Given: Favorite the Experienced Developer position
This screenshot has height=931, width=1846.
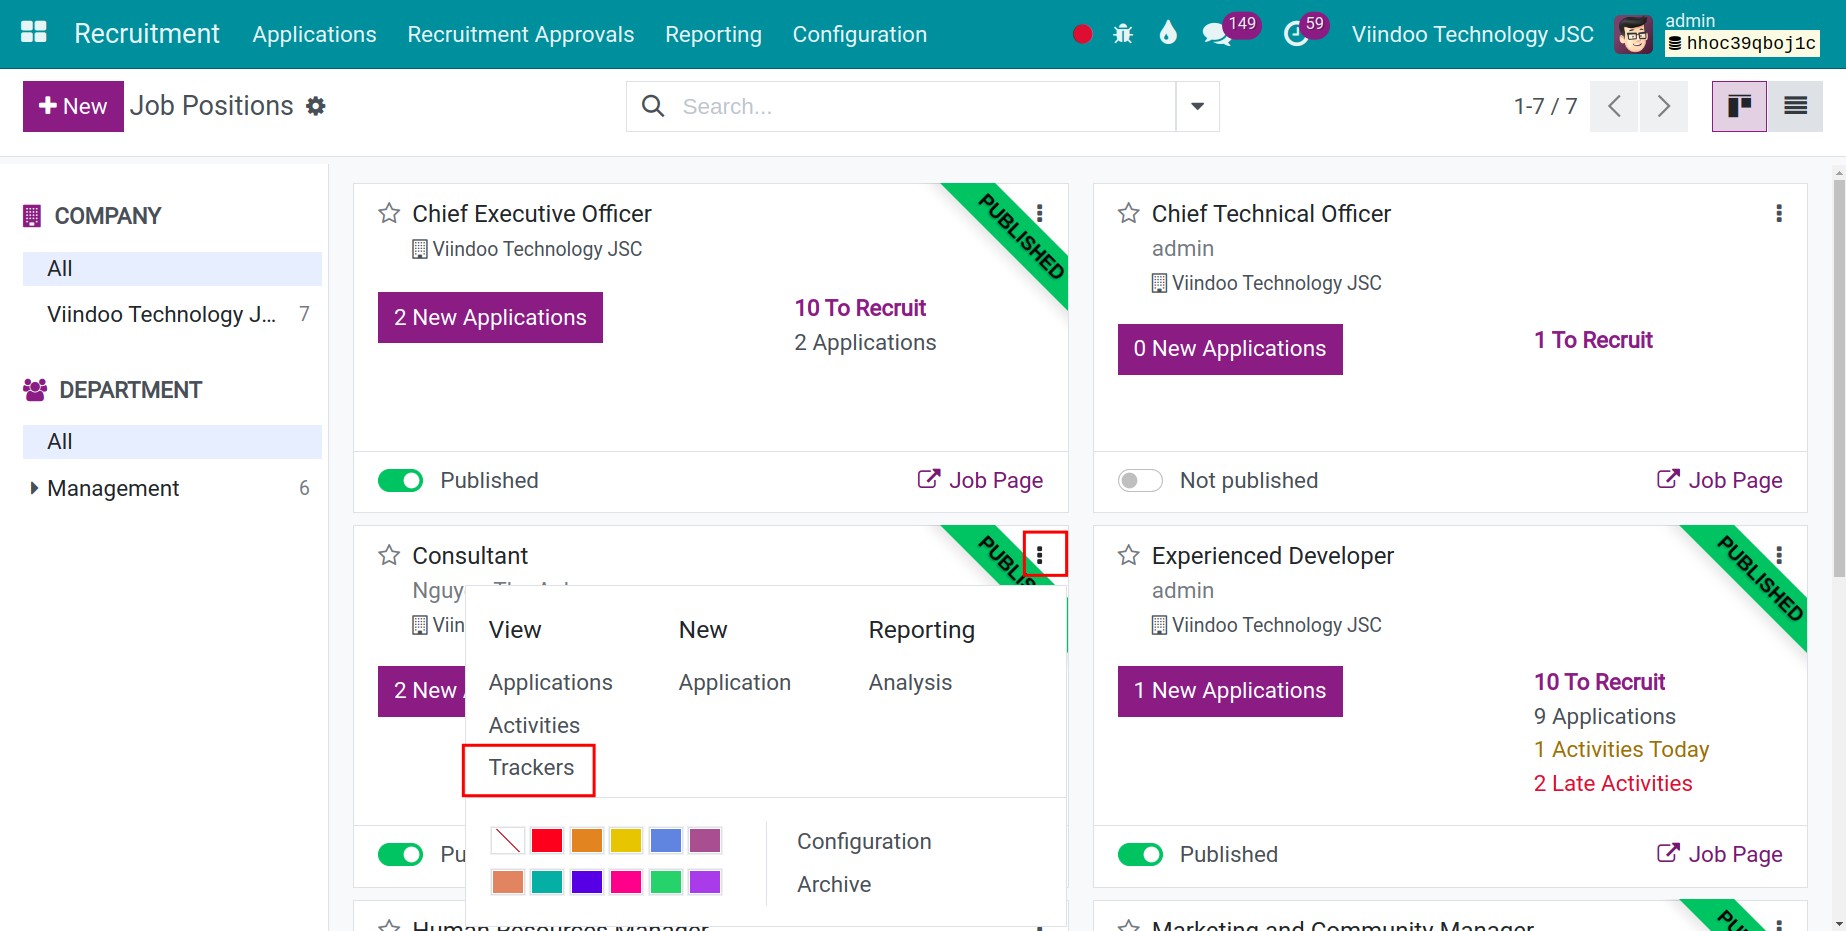Looking at the screenshot, I should 1129,555.
